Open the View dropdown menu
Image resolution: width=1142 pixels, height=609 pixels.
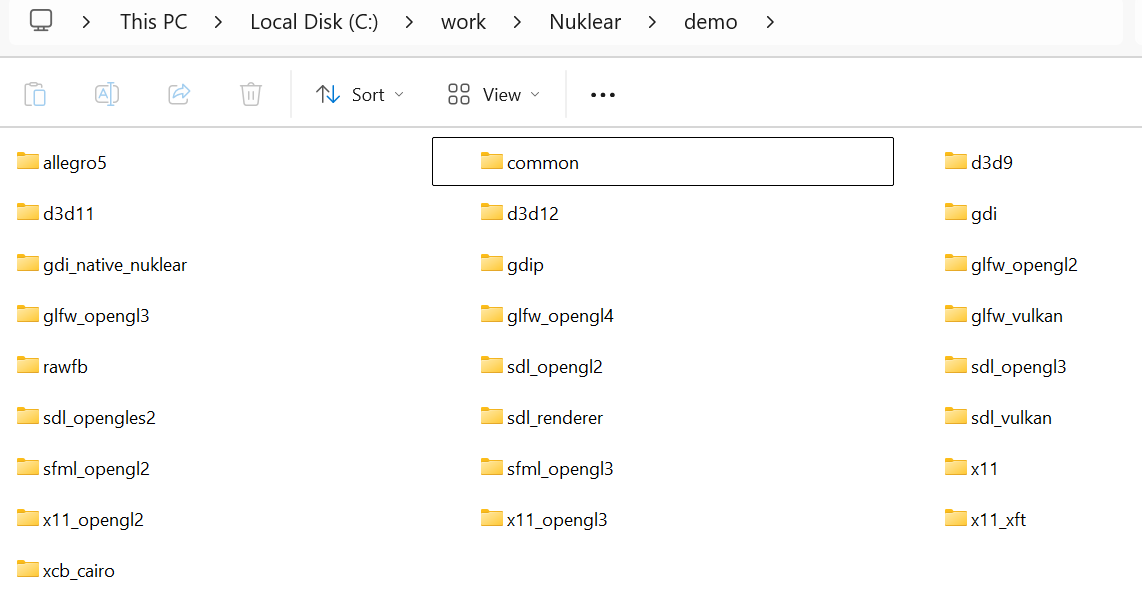click(x=493, y=94)
